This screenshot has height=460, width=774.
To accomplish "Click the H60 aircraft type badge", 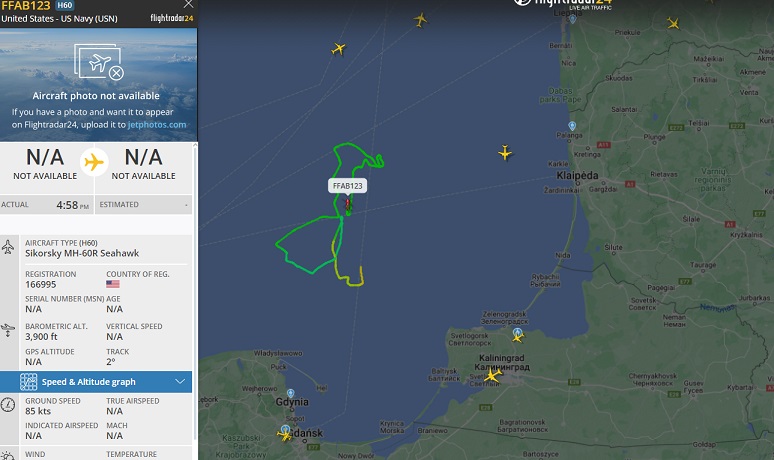I will click(65, 5).
